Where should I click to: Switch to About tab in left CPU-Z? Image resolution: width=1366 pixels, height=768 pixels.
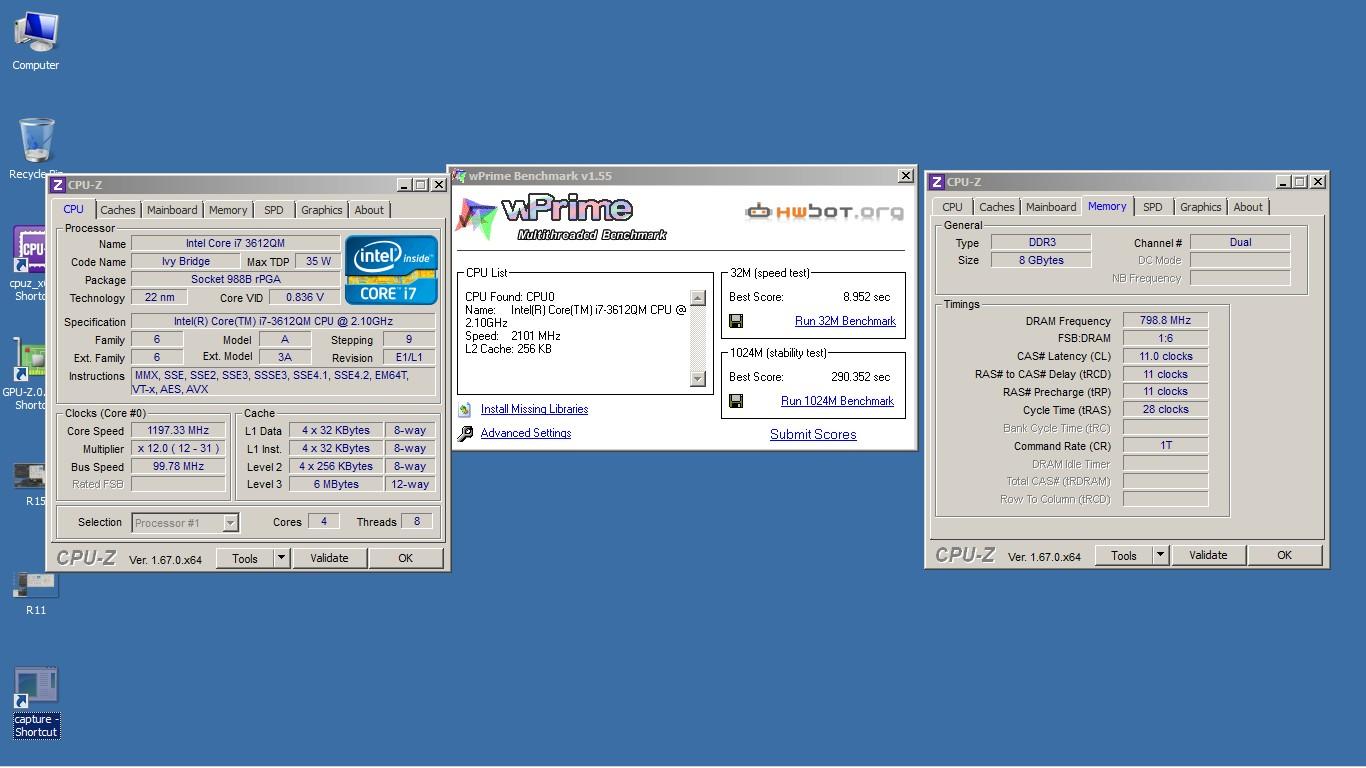coord(369,210)
